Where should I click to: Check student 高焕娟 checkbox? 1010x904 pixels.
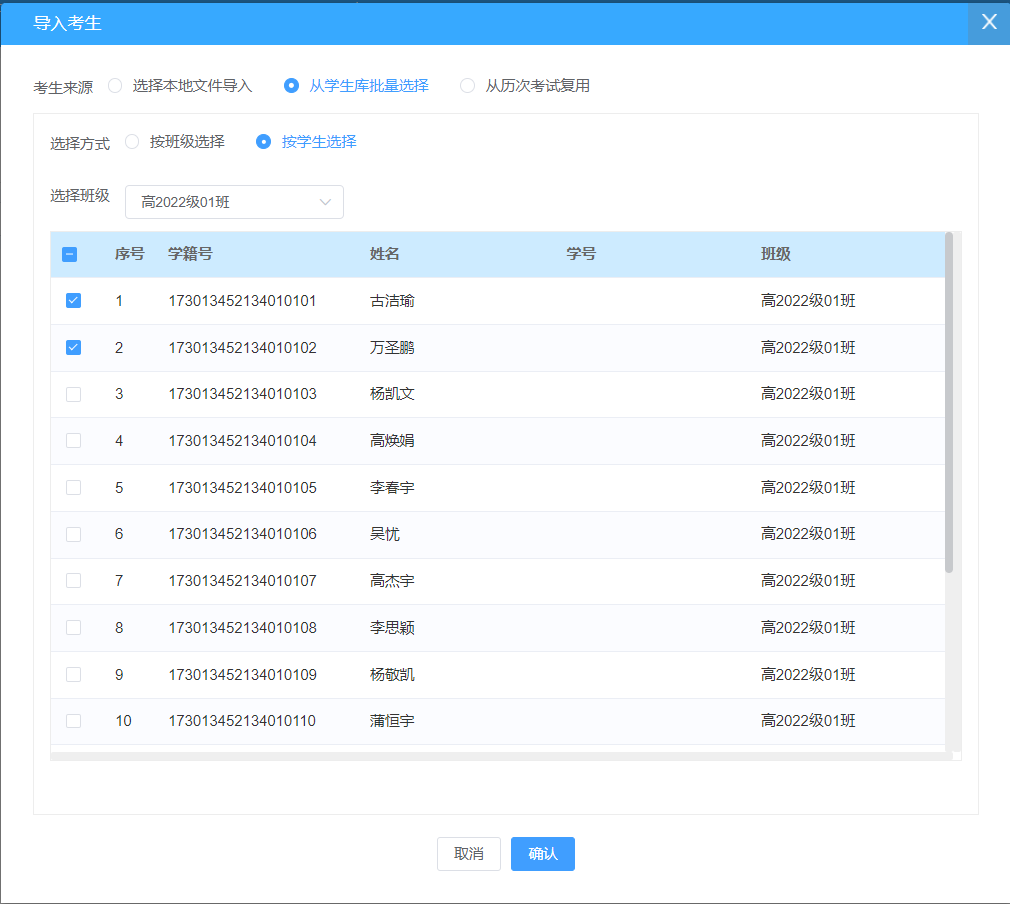pos(73,441)
